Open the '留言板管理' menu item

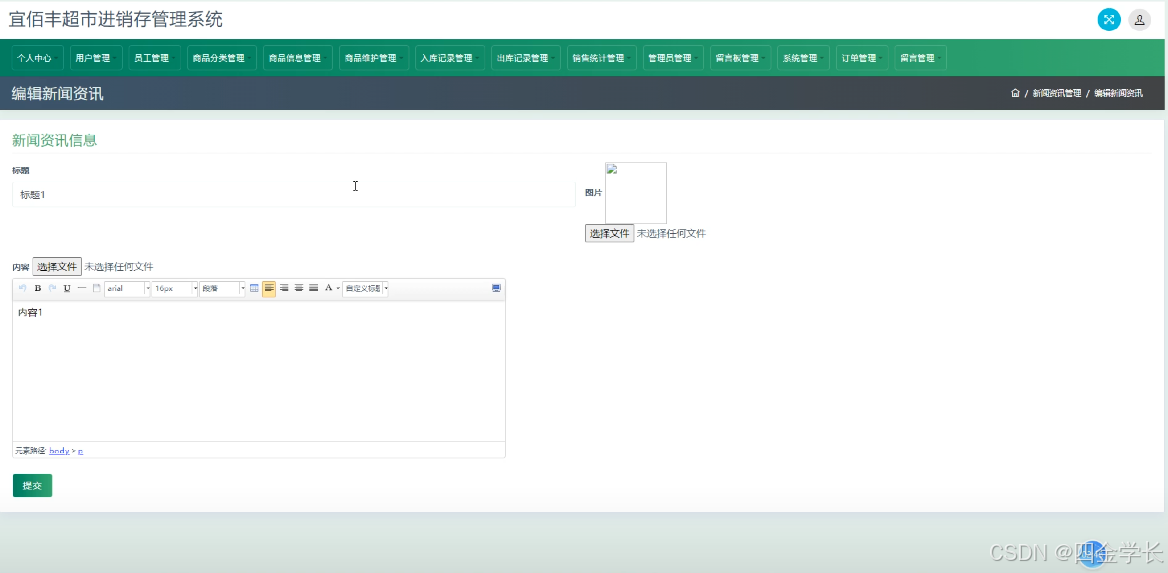pos(740,58)
